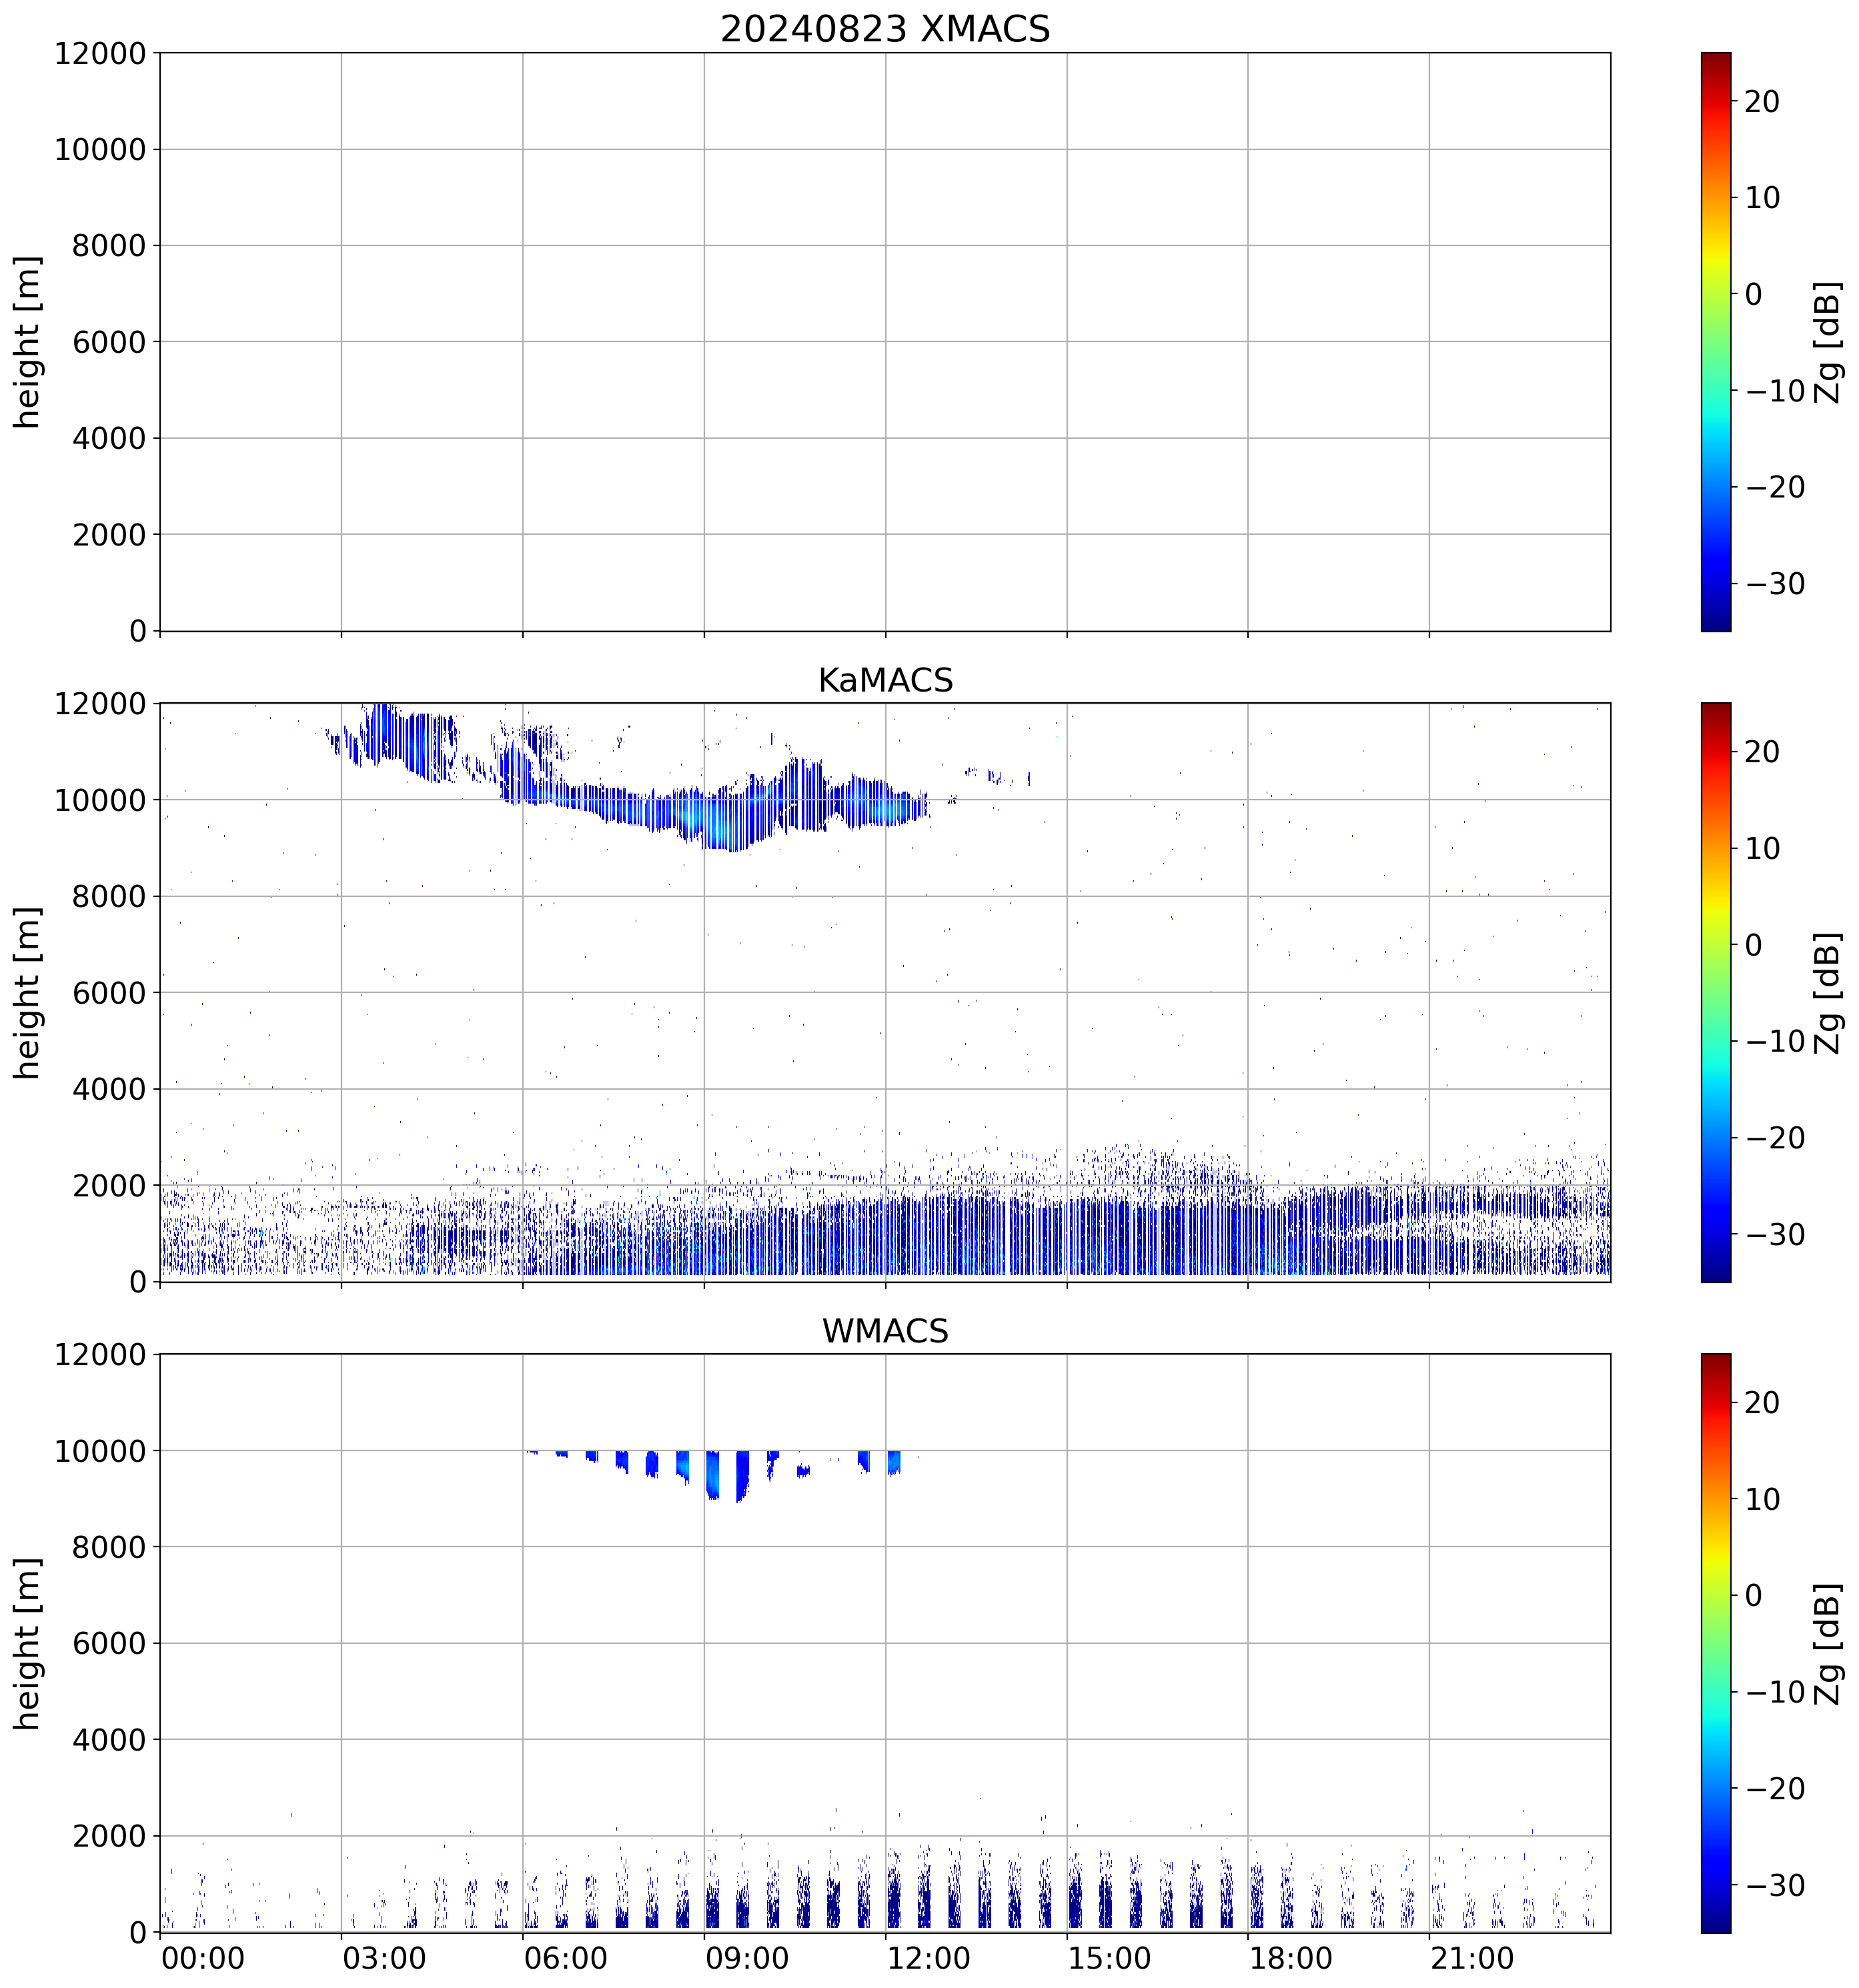Click the cloud echo in WMACS panel
Screen dimensions: 1859x1988
712,1472
